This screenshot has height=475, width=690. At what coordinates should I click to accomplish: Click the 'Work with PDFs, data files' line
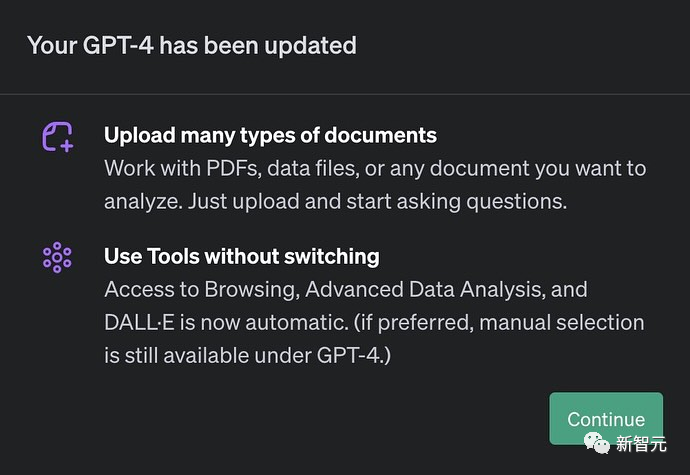click(x=375, y=167)
